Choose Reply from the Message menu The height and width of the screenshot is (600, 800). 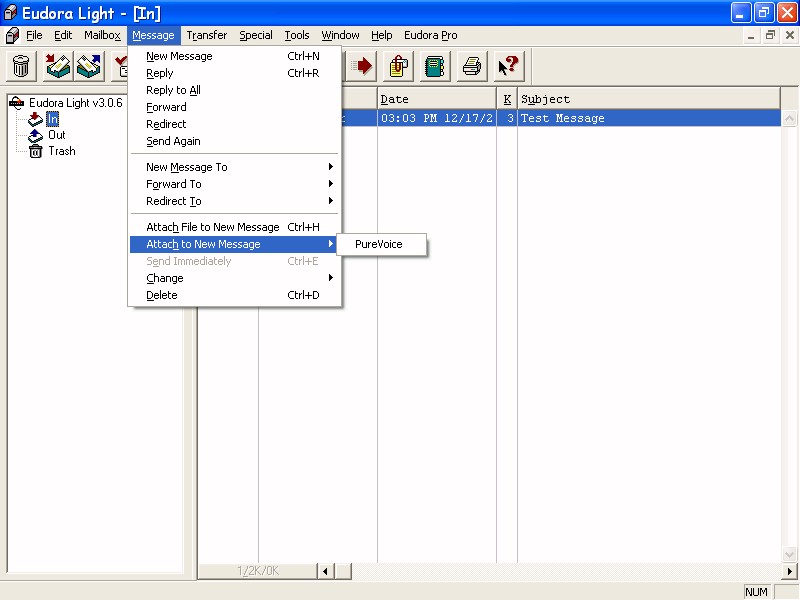click(234, 73)
